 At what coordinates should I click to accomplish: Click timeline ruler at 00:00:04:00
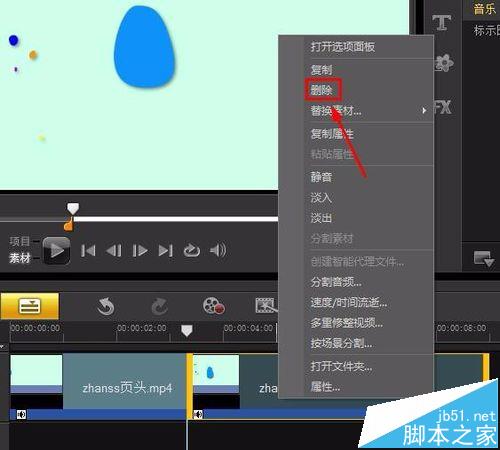click(248, 328)
